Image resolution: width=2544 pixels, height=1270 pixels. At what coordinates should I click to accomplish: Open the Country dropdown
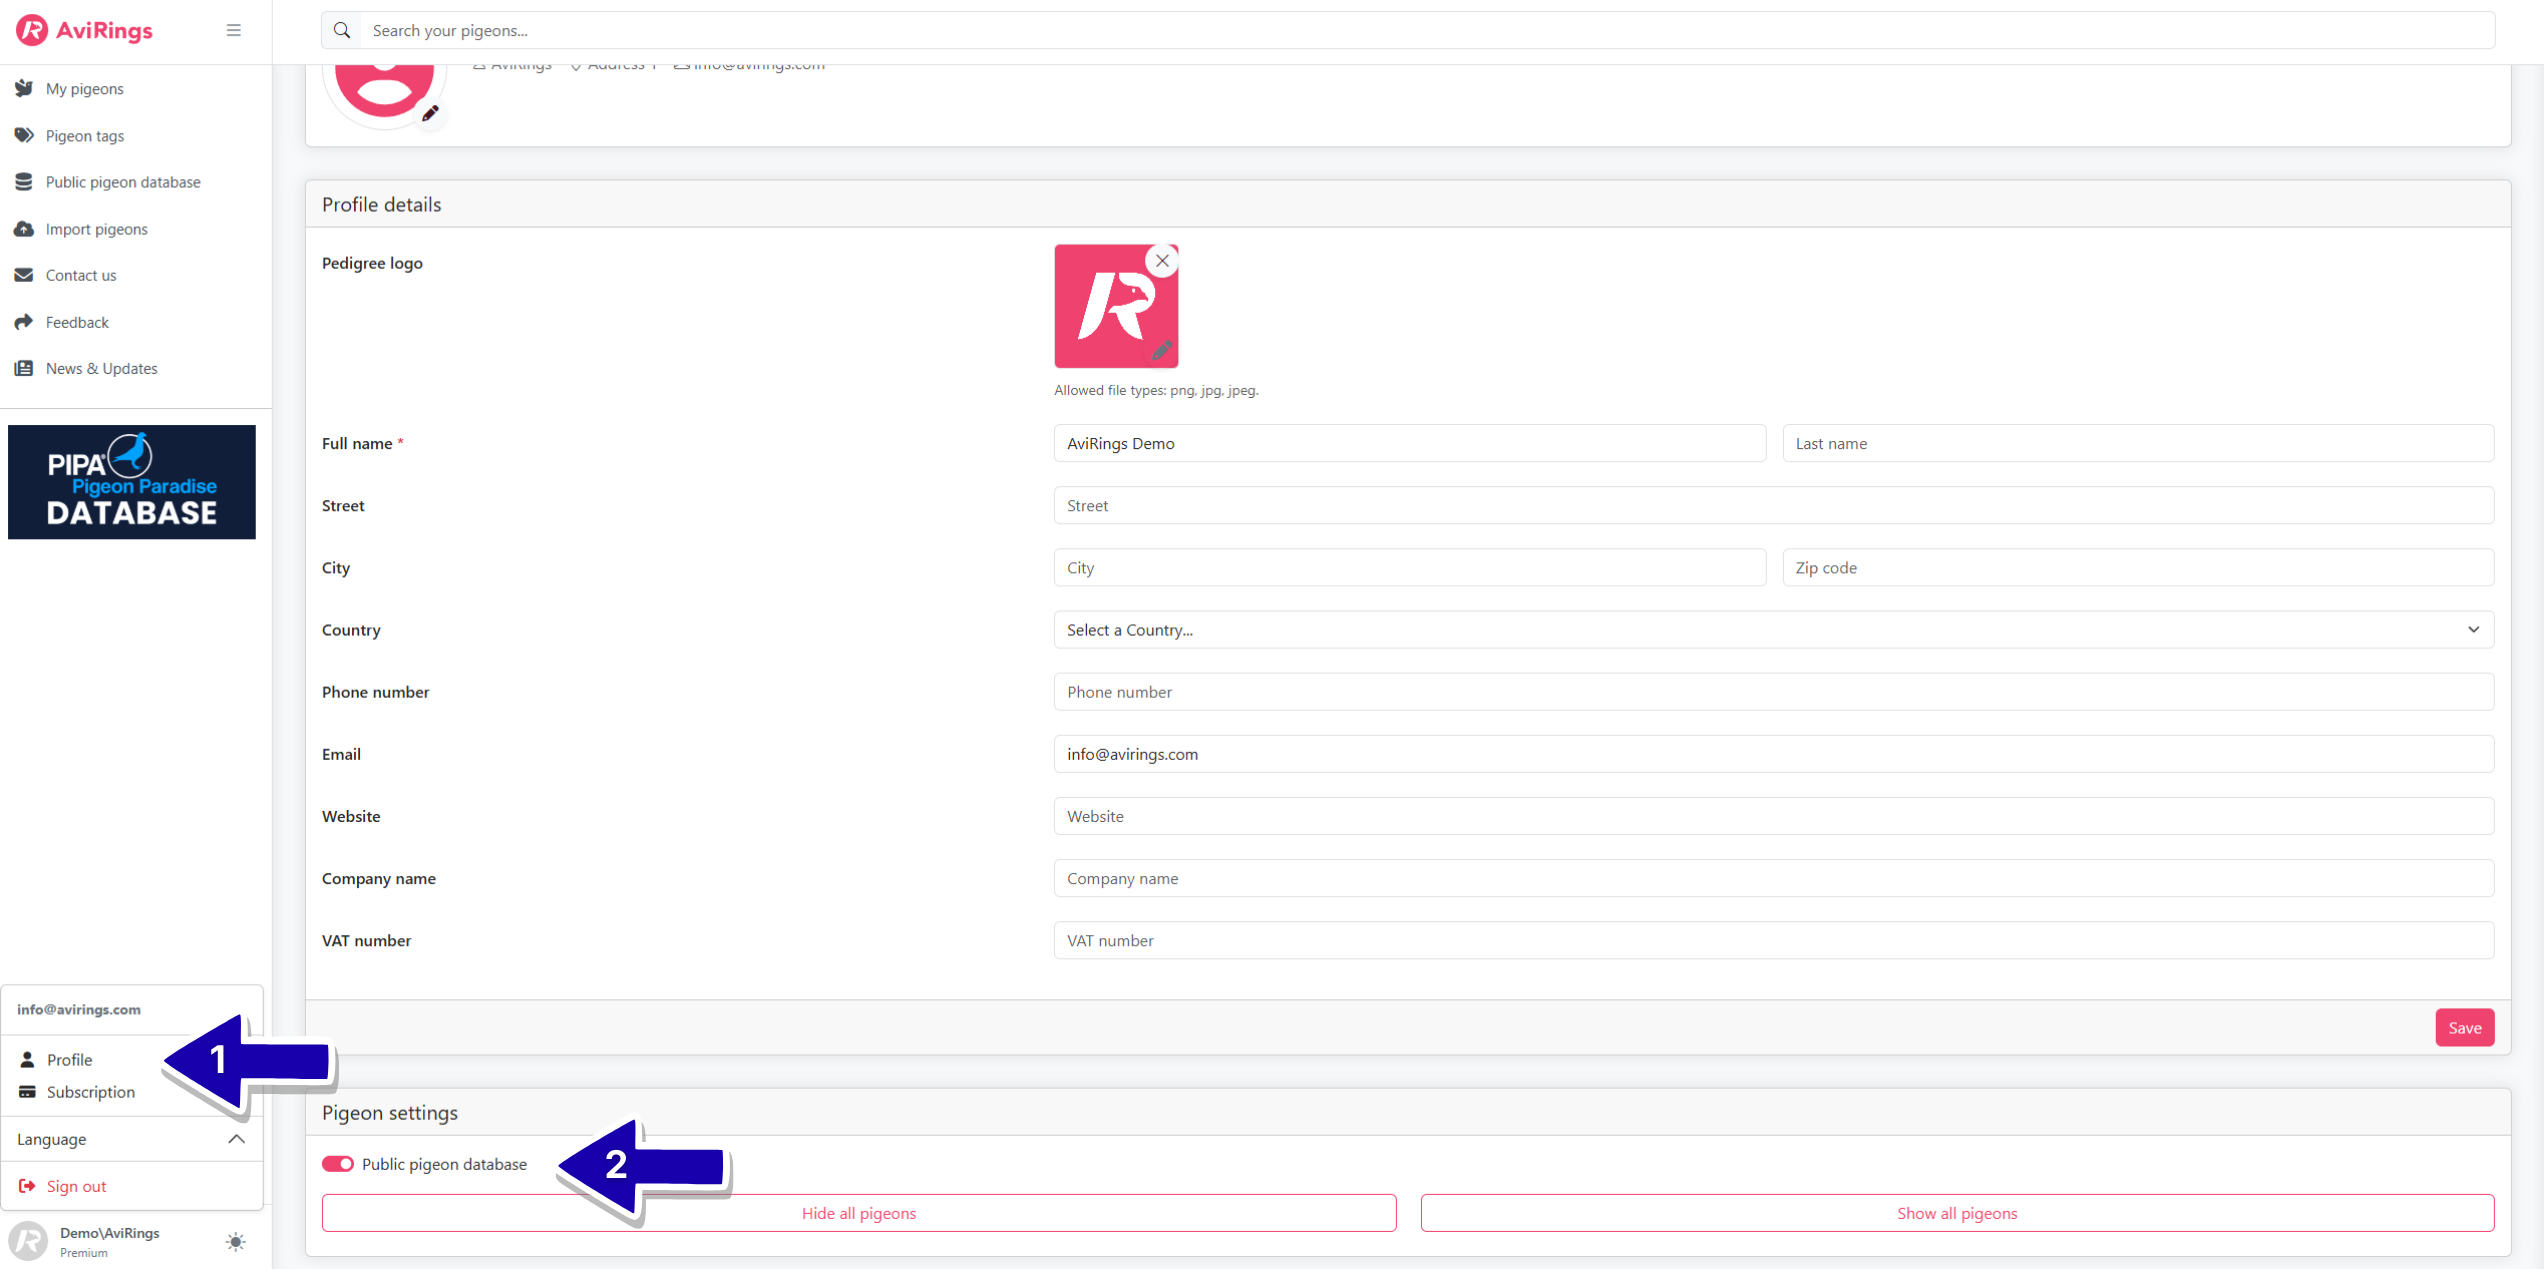[1773, 630]
